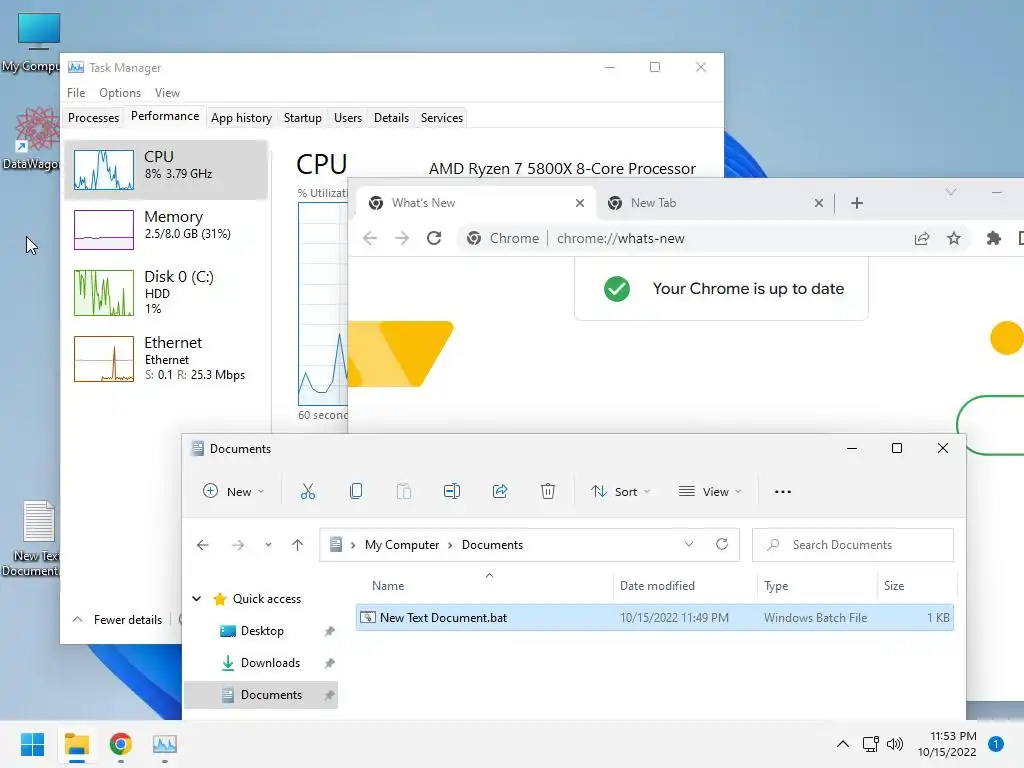Open Chrome Extensions puzzle icon

click(x=994, y=238)
